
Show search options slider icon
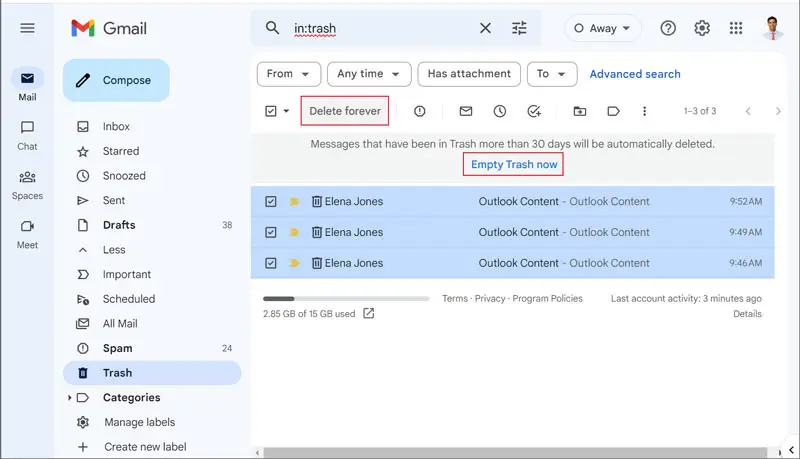click(x=519, y=28)
